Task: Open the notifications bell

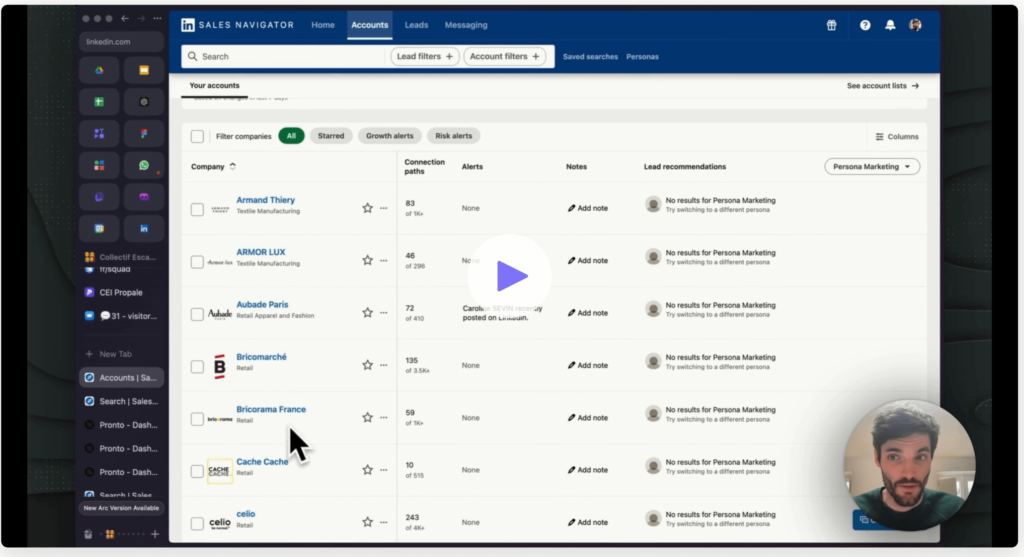Action: point(890,25)
